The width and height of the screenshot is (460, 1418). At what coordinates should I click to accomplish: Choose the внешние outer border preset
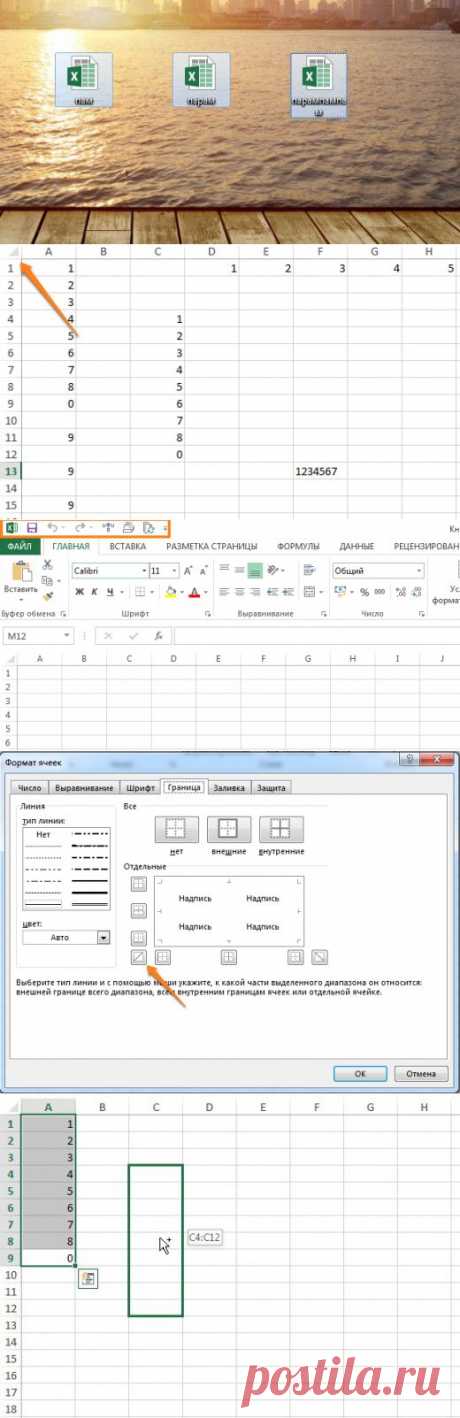230,829
